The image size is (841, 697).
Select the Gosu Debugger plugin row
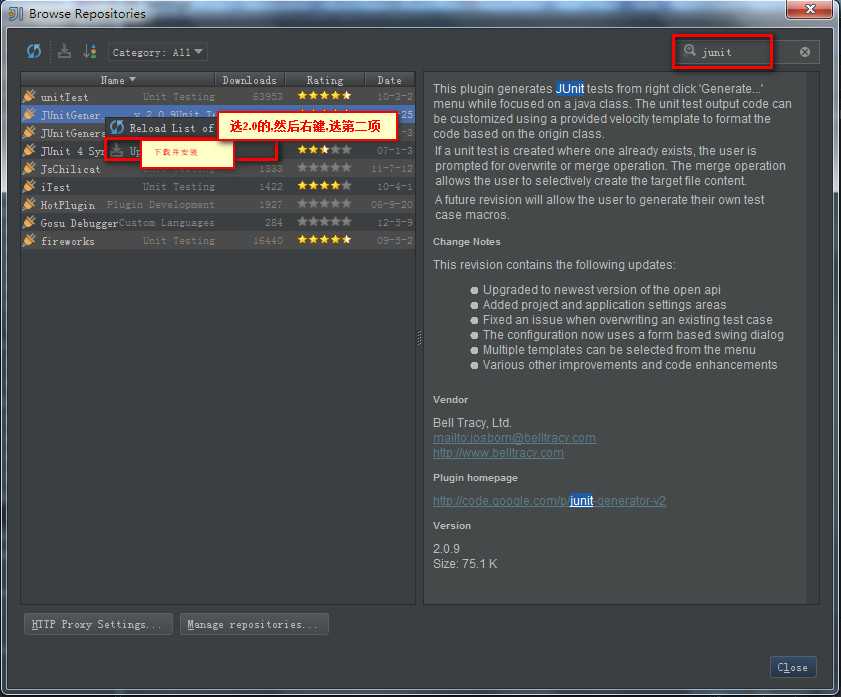coord(218,223)
